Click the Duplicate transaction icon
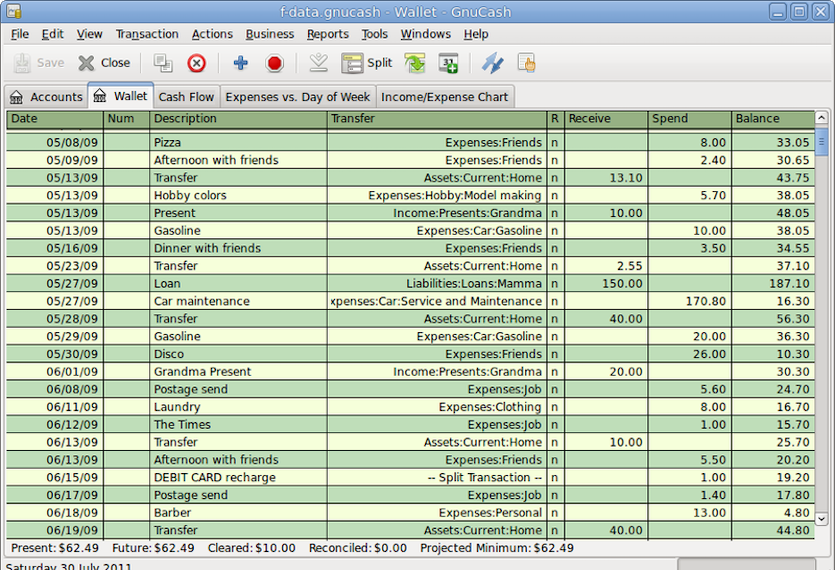The image size is (835, 570). point(163,63)
